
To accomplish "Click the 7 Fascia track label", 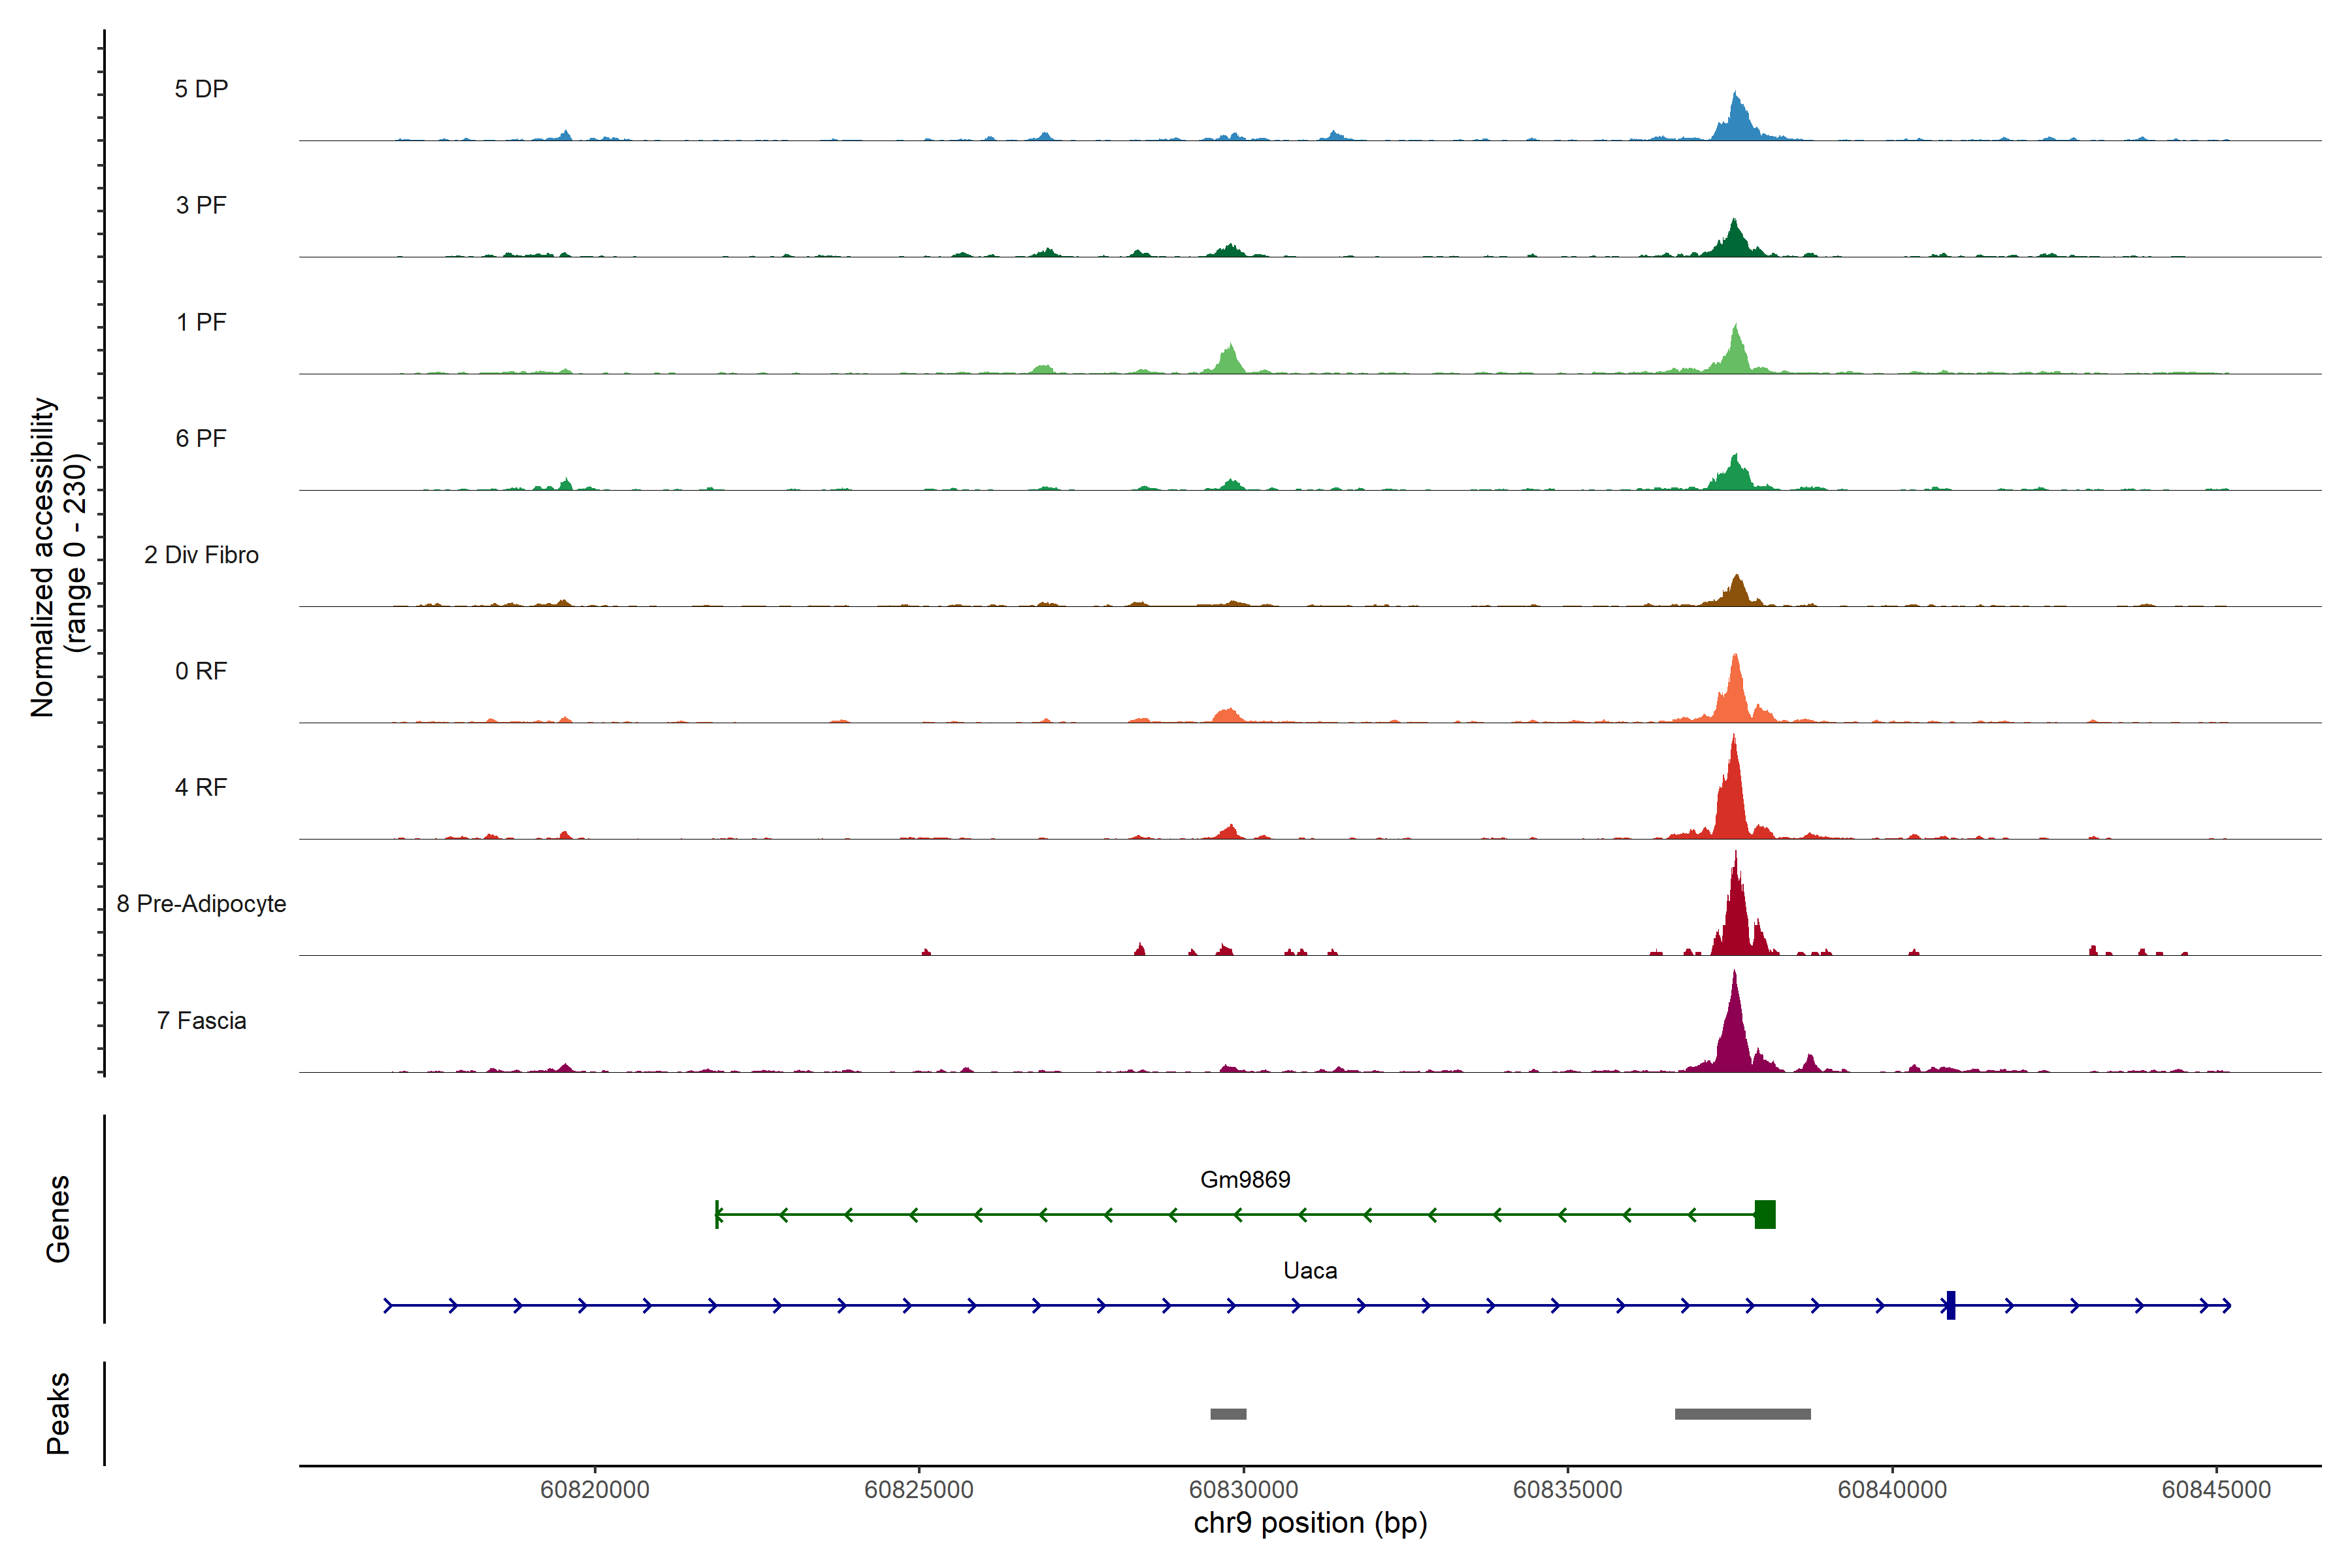I will click(x=201, y=1020).
